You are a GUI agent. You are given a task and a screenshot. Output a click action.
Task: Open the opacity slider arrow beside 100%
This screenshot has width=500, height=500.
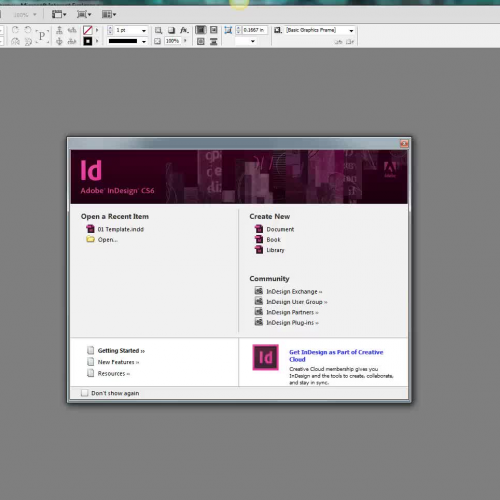pyautogui.click(x=185, y=41)
